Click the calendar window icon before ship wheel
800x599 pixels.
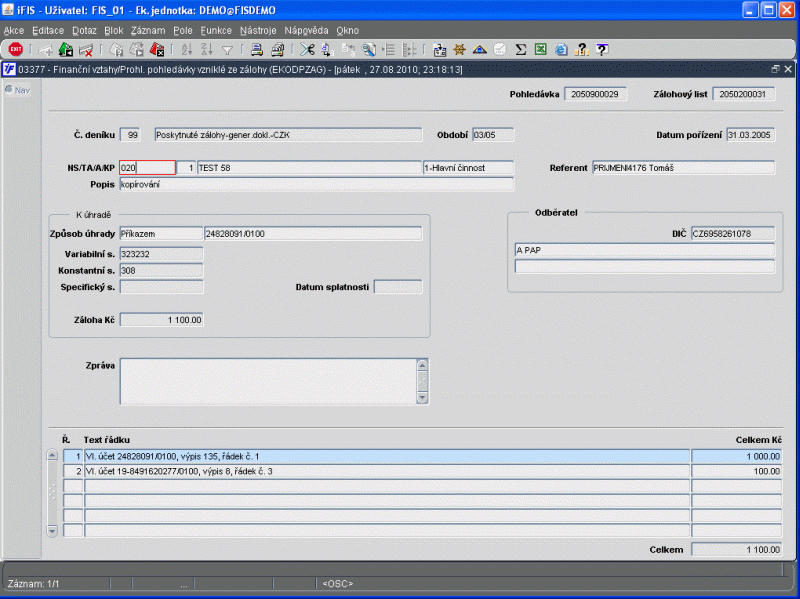(x=439, y=49)
